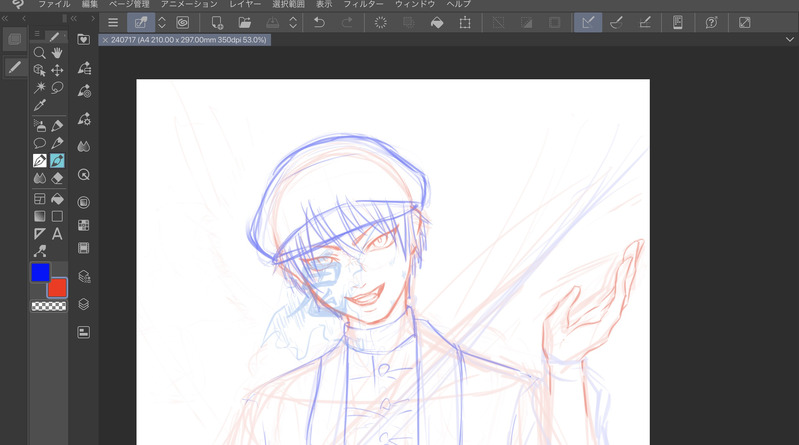Select the Blend tool
The height and width of the screenshot is (445, 799).
[39, 178]
